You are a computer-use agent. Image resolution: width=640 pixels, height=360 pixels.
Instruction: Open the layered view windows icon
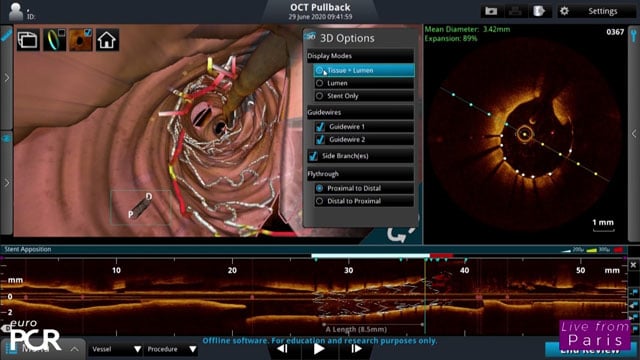[x=28, y=40]
